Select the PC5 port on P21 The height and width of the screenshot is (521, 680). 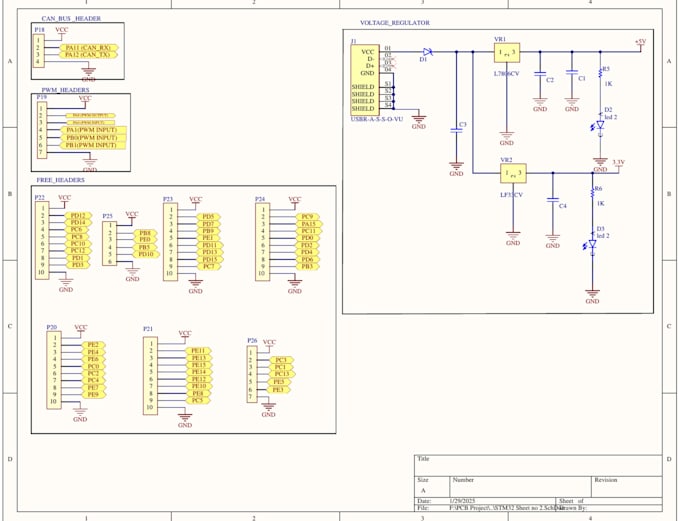pos(198,400)
